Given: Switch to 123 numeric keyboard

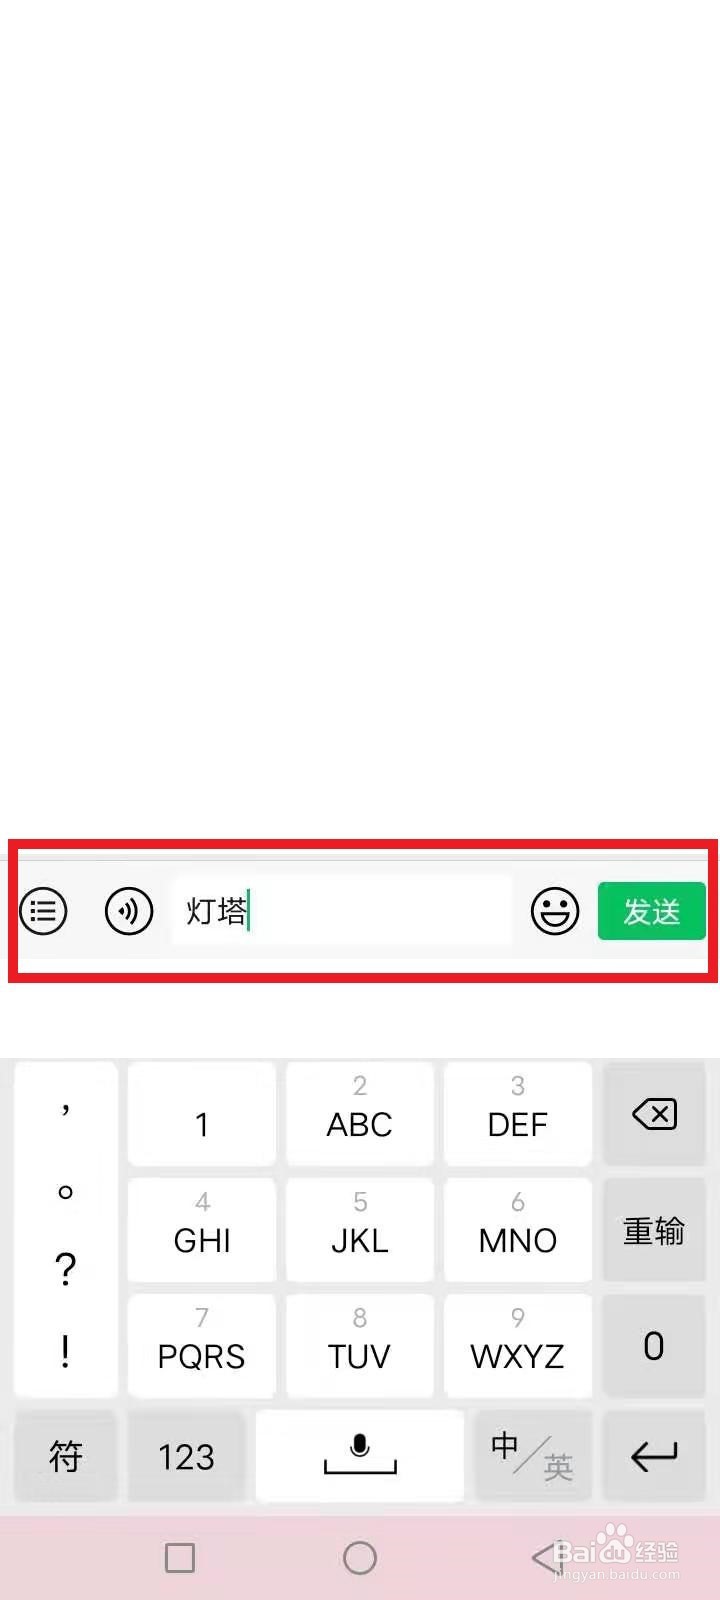Looking at the screenshot, I should point(186,1456).
